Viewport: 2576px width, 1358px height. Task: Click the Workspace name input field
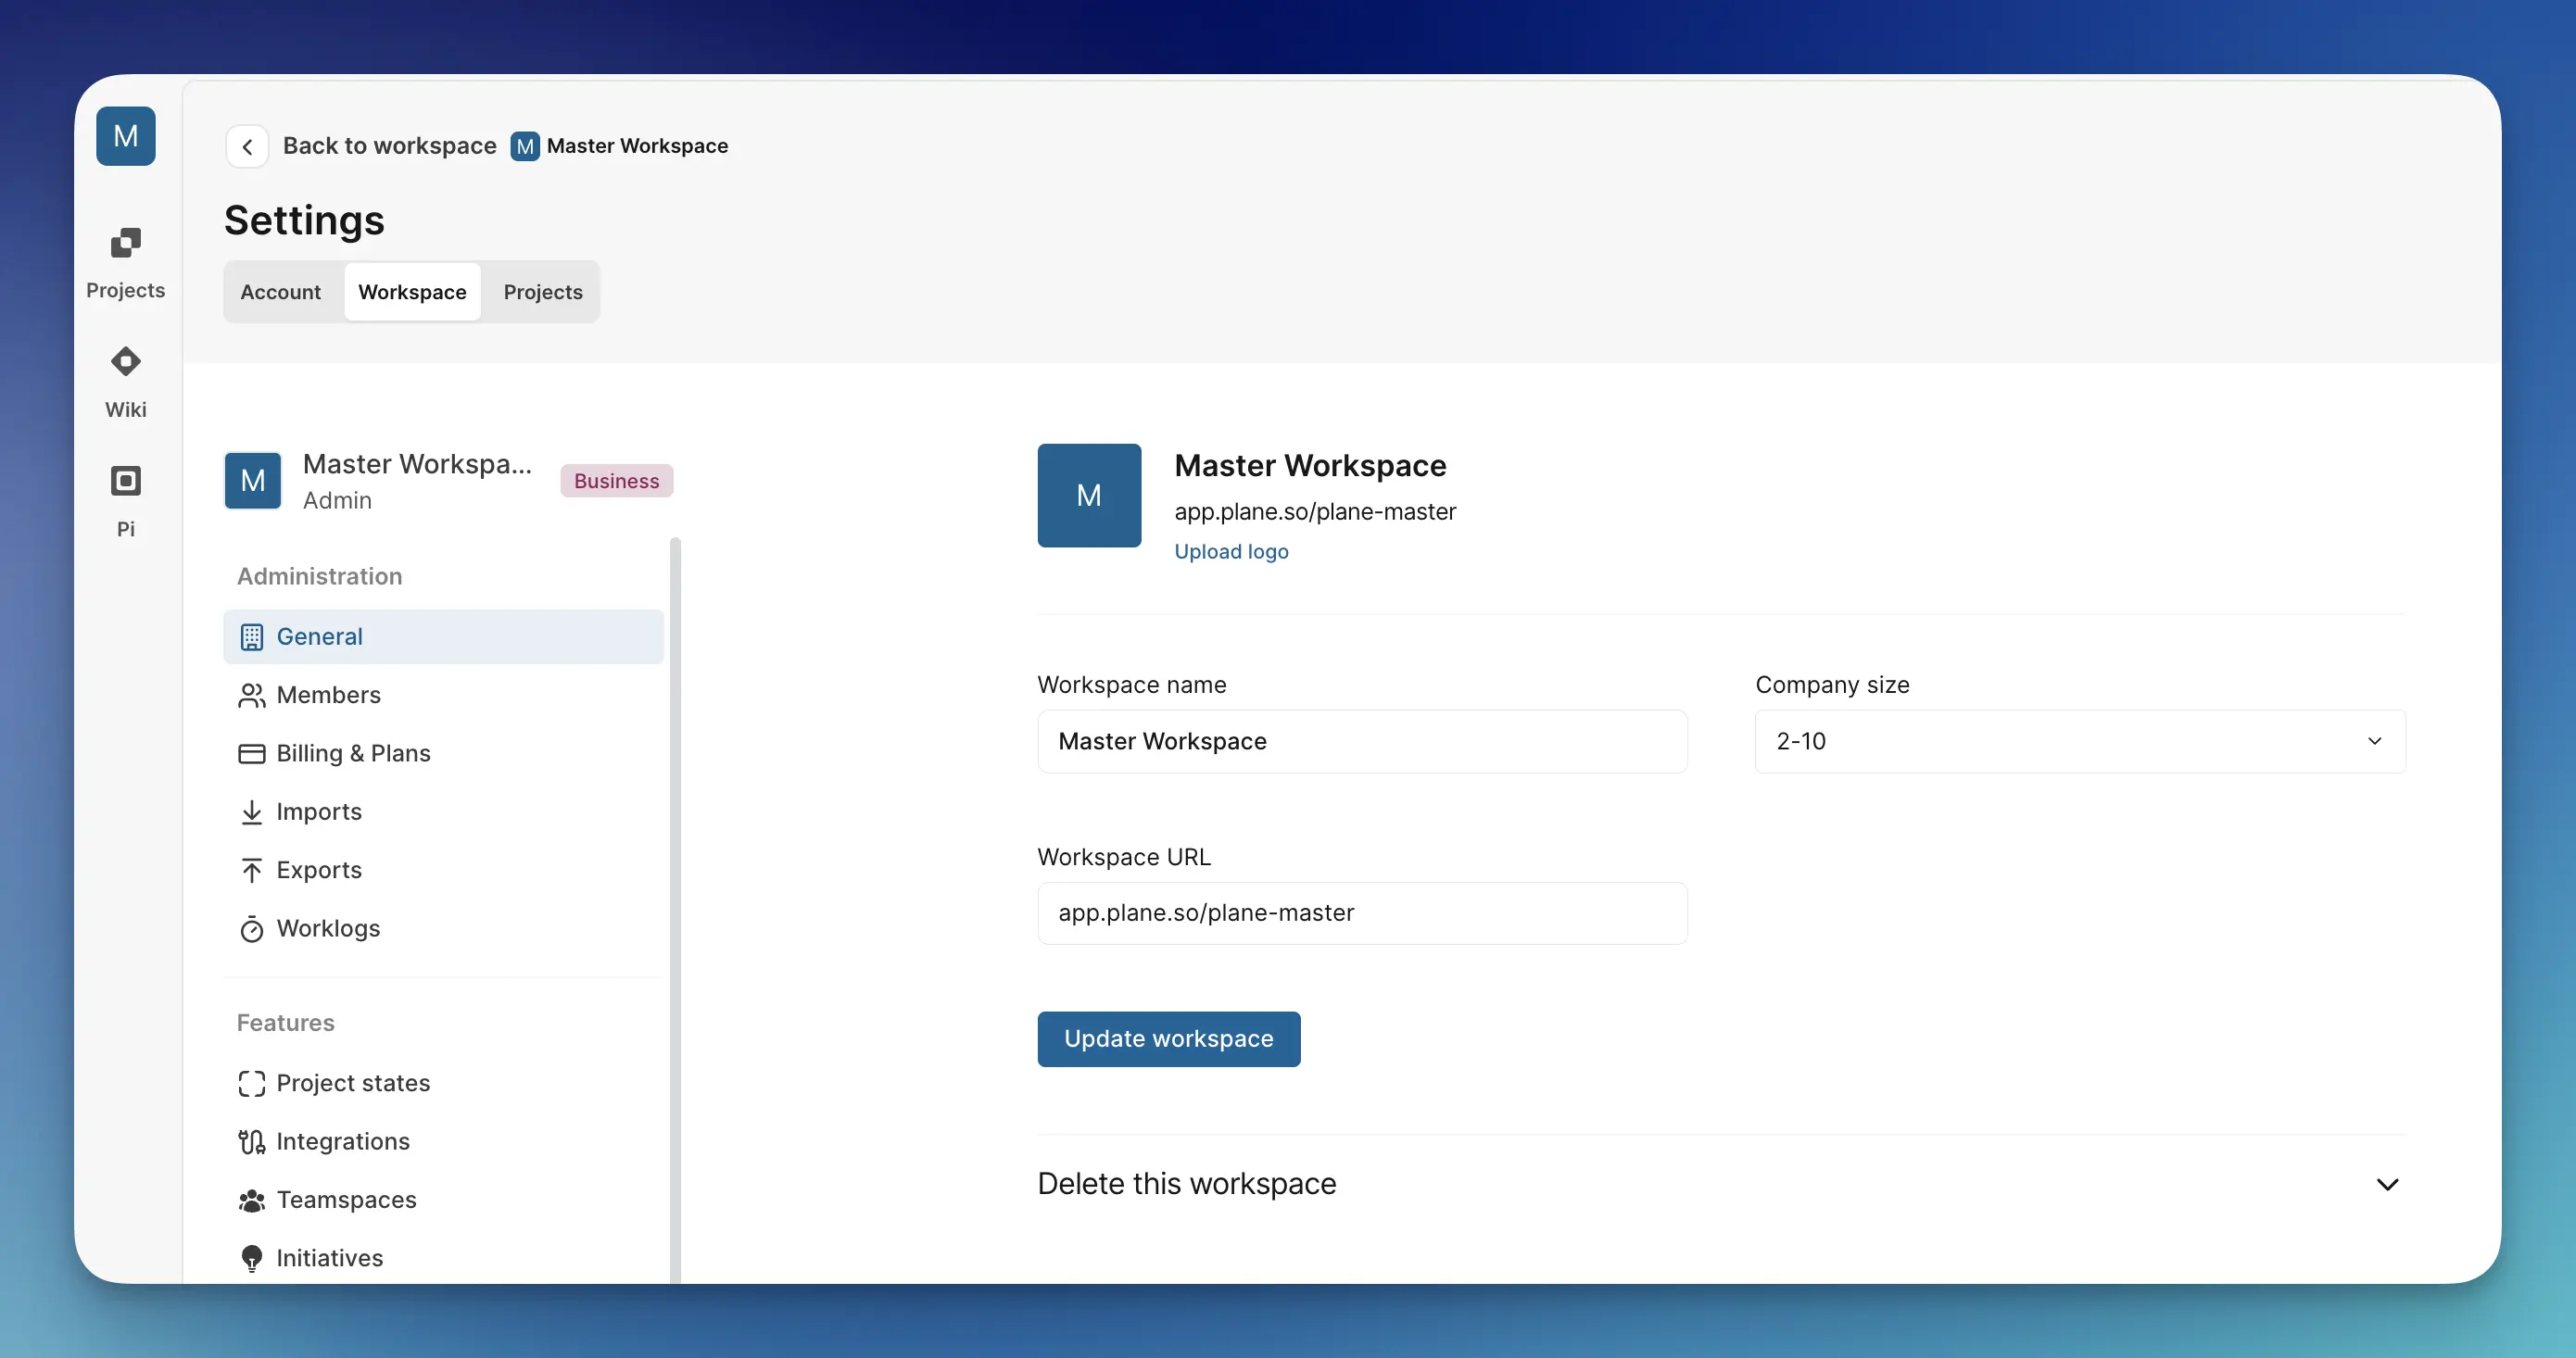point(1362,741)
